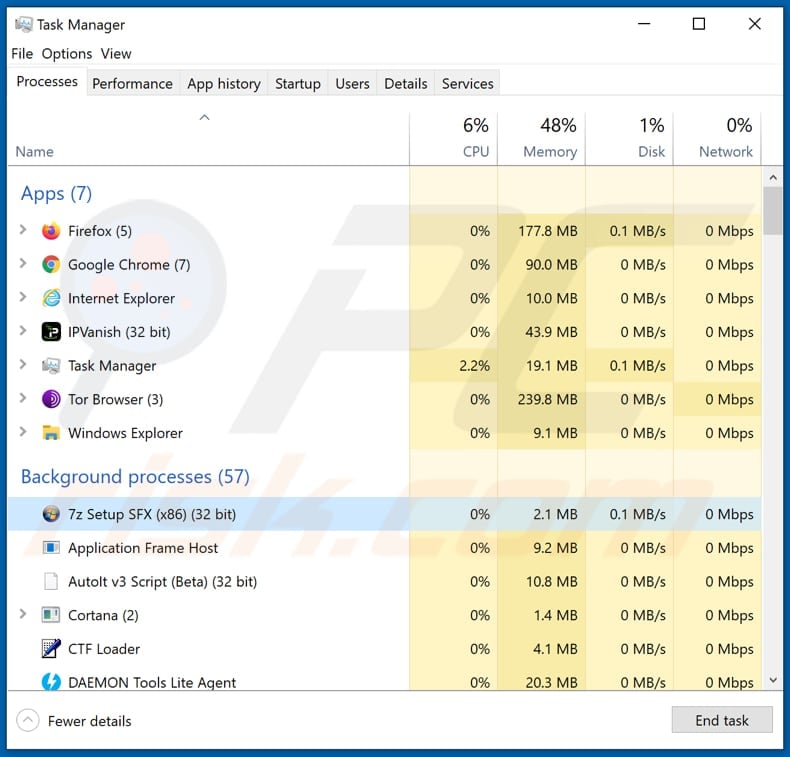Switch to the Startup tab
Screen dimensions: 790x757
pos(298,84)
